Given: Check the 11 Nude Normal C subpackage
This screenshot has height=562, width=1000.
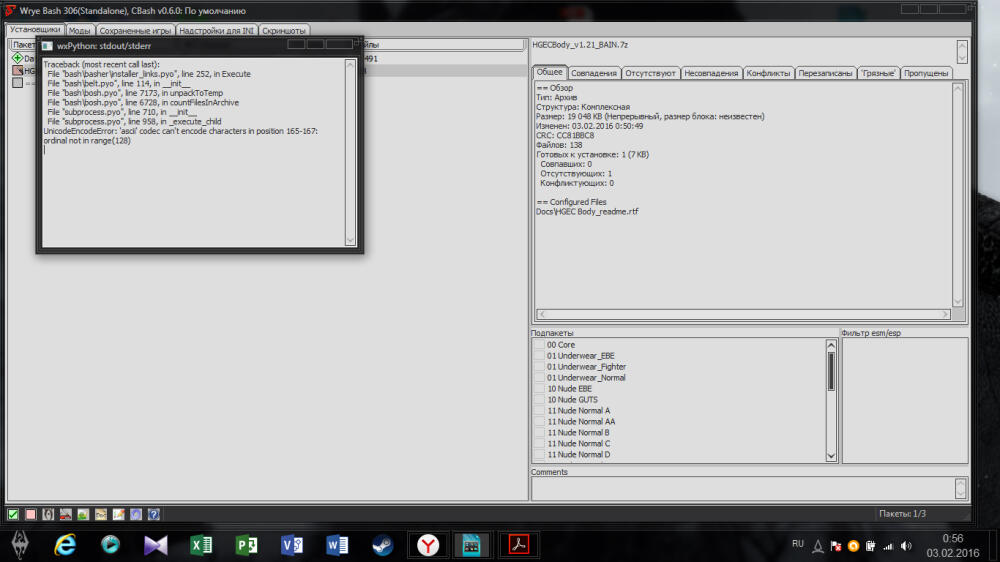Looking at the screenshot, I should (x=540, y=443).
